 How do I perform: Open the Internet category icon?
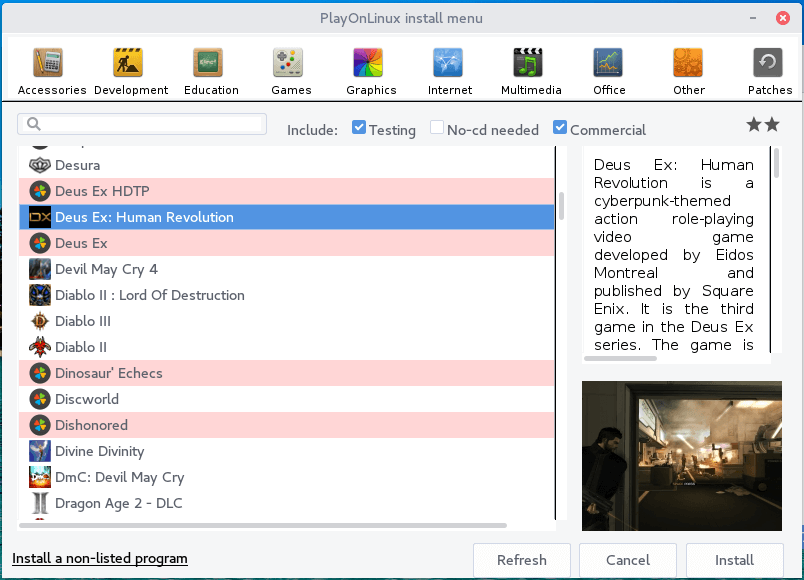(x=448, y=62)
